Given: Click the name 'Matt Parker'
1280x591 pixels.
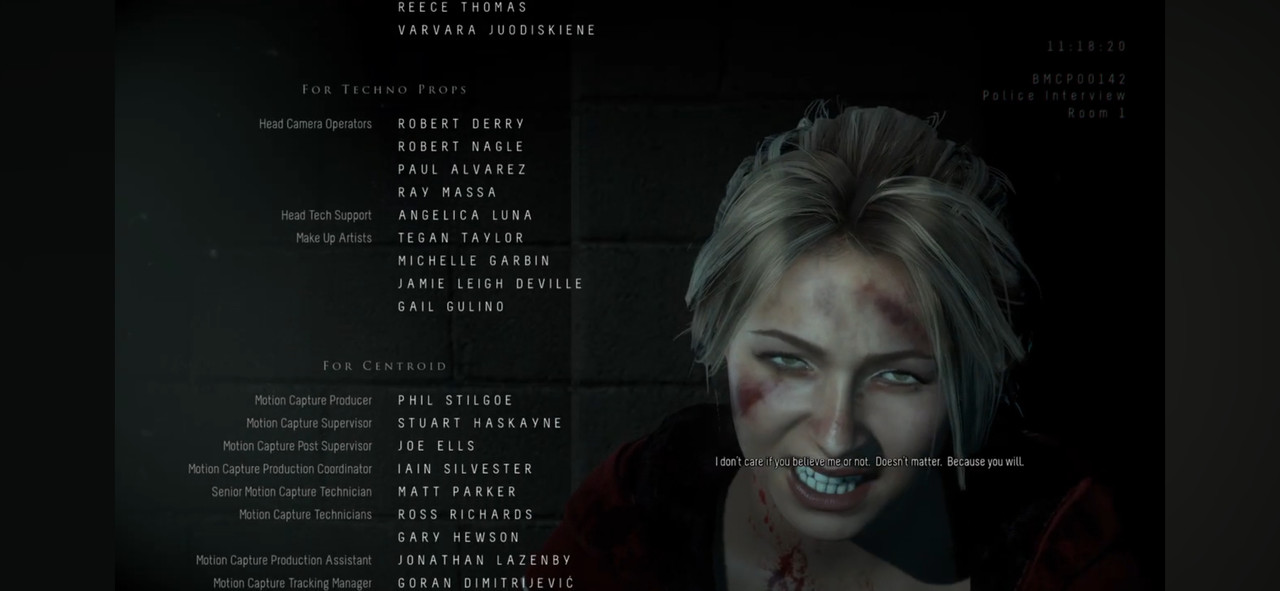Looking at the screenshot, I should click(x=457, y=492).
